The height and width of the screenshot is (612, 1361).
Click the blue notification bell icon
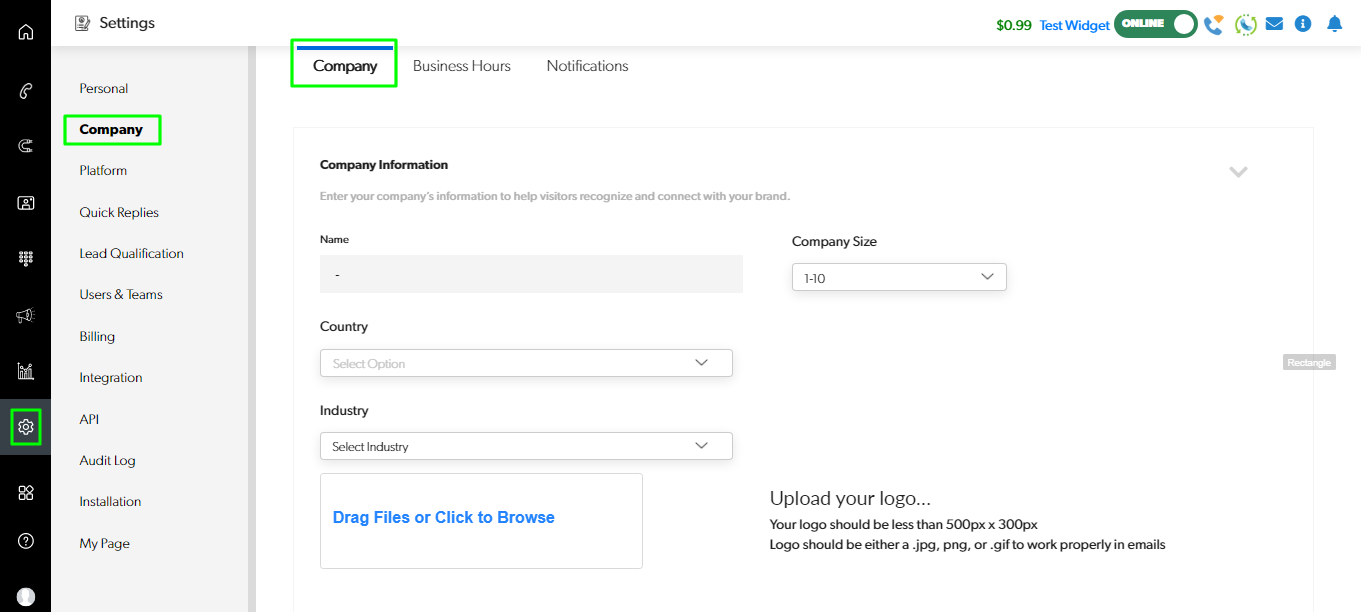[1334, 24]
